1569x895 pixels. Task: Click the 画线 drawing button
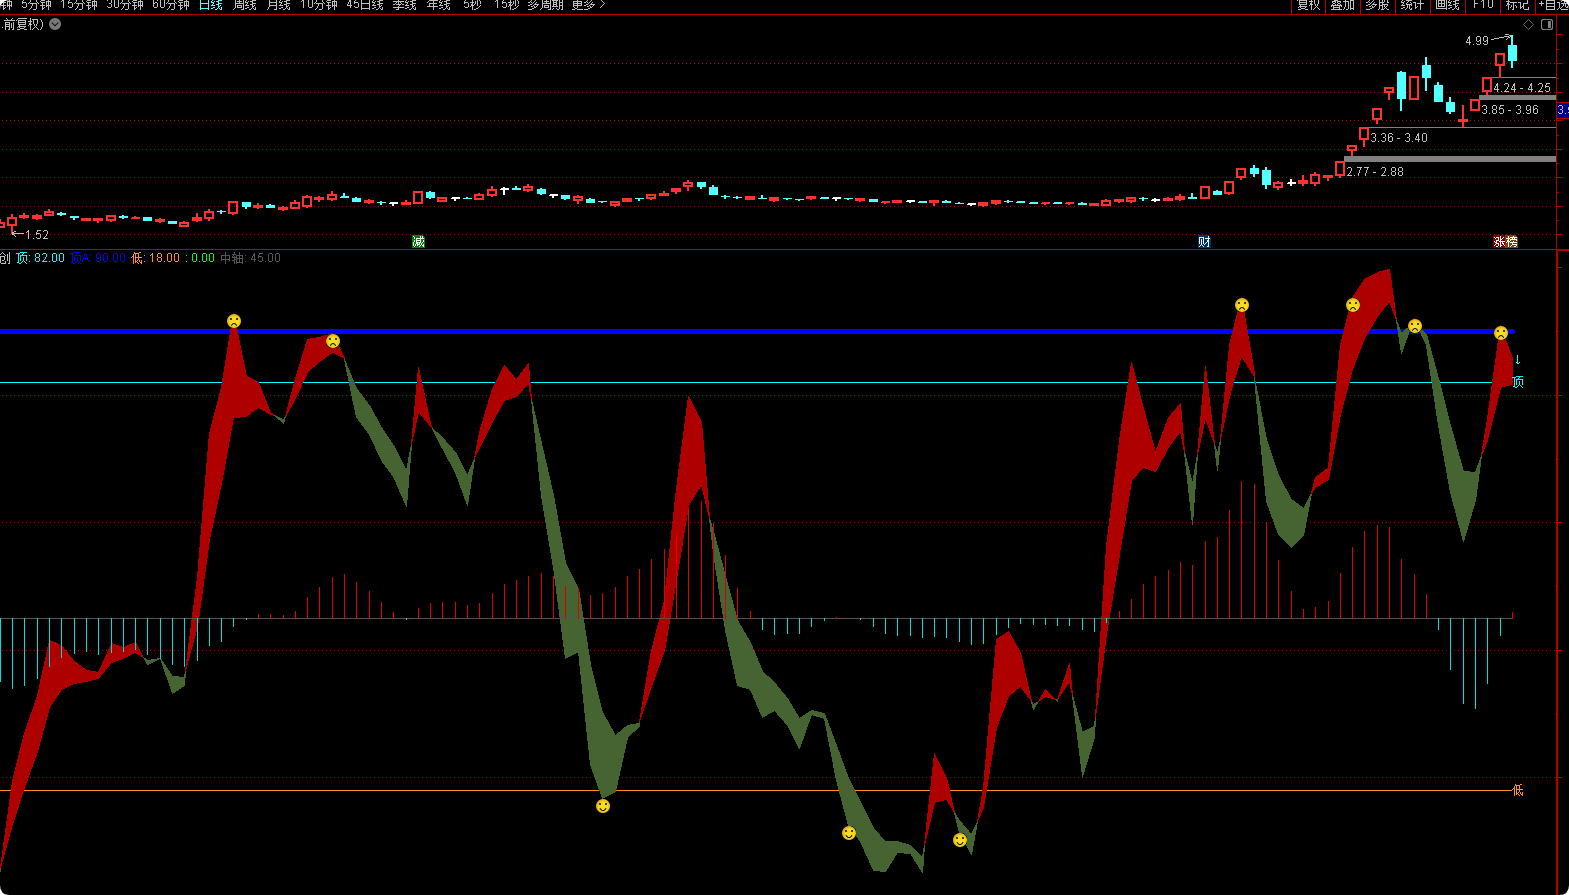(1447, 5)
